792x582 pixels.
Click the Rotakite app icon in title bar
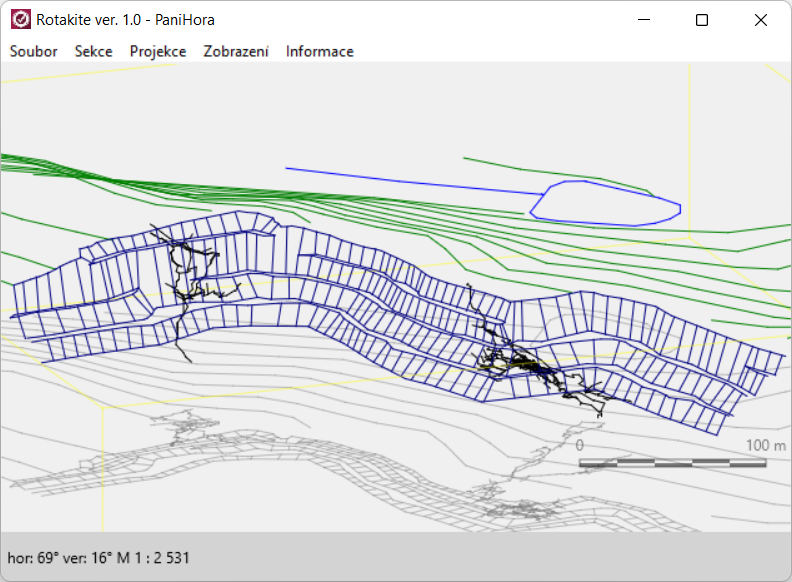click(x=21, y=20)
